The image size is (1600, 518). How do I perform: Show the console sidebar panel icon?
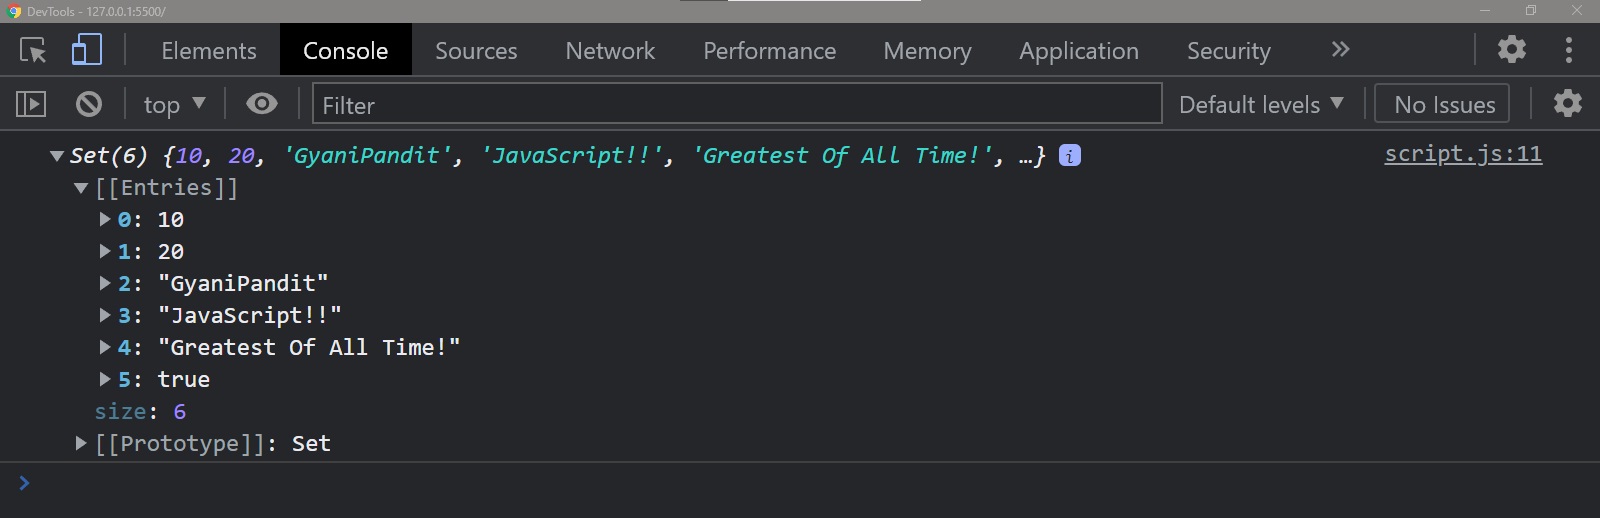pos(31,104)
